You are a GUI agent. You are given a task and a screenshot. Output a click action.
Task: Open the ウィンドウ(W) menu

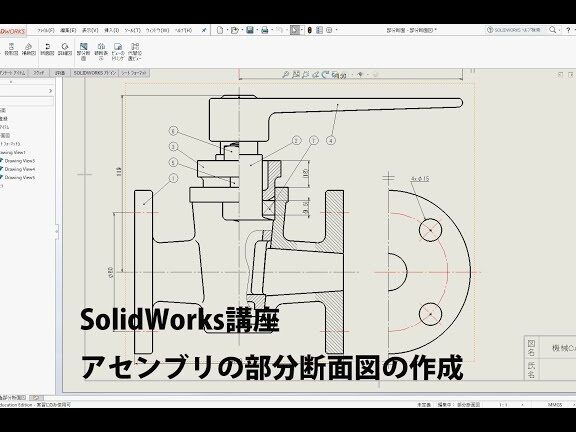[x=157, y=30]
